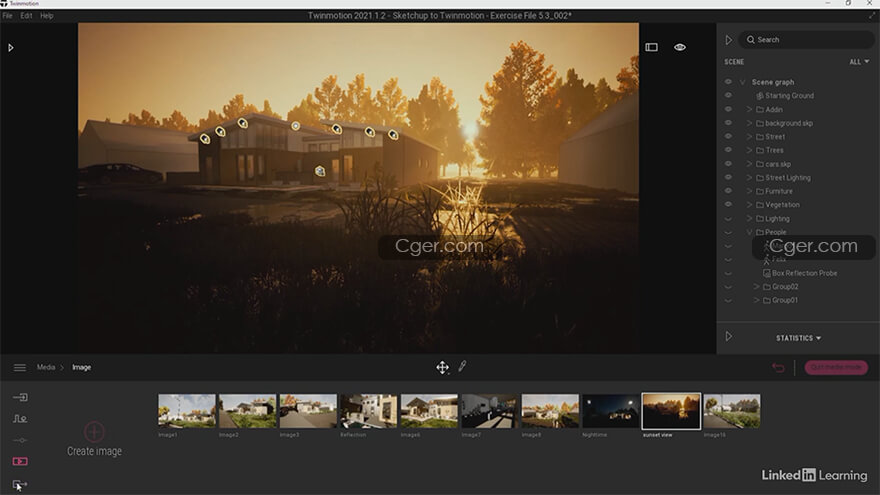Hide the Street folder
This screenshot has height=495, width=880.
click(728, 136)
